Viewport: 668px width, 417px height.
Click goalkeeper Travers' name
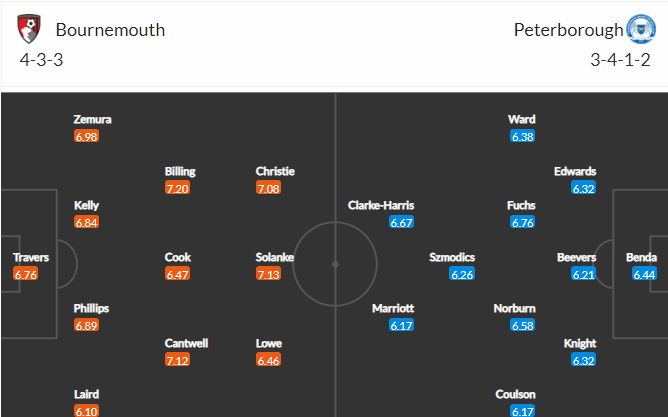[x=31, y=257]
